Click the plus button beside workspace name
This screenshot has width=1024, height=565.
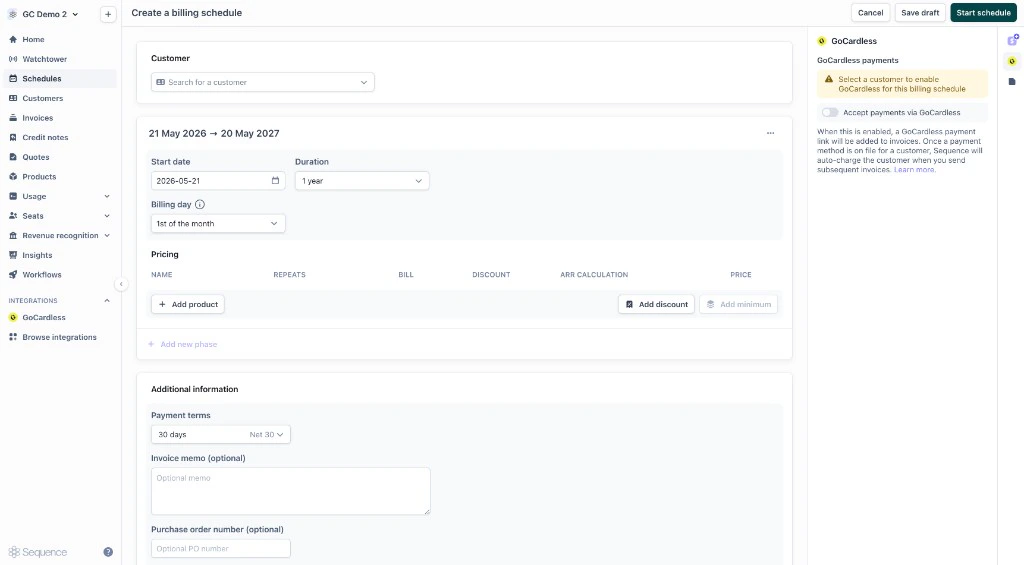point(108,14)
